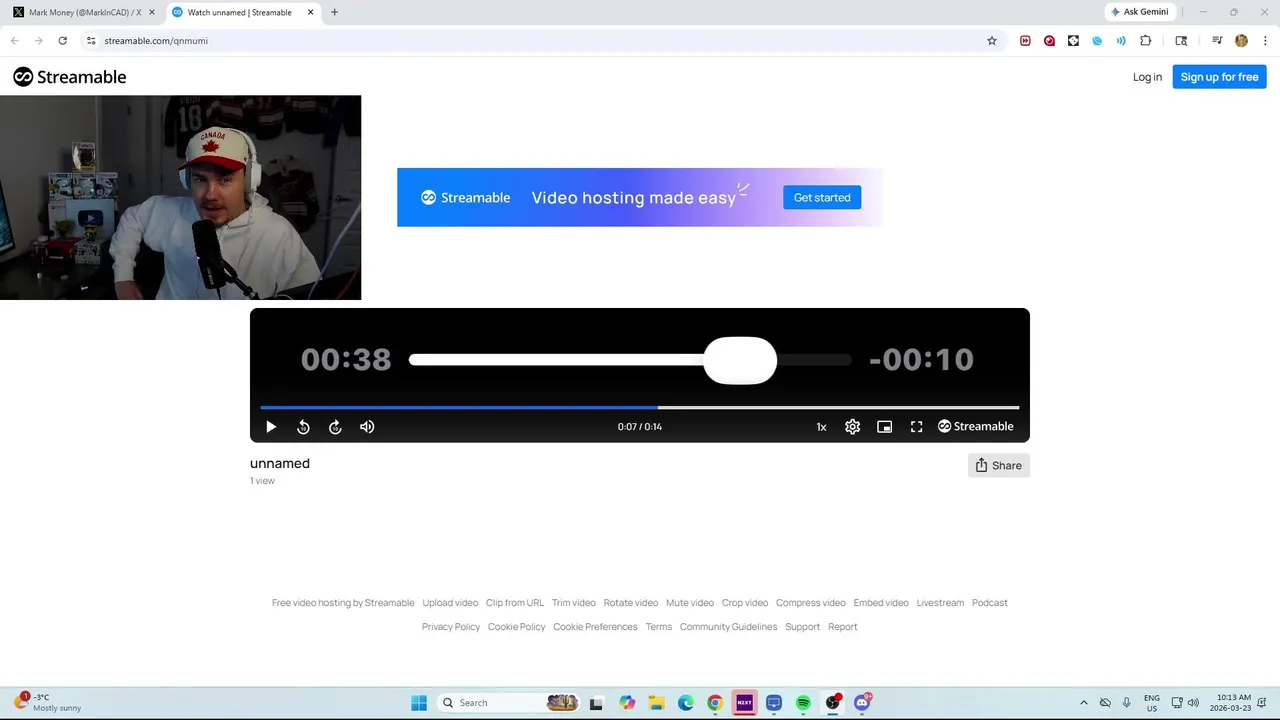Open Livestream footer link
This screenshot has height=720, width=1280.
tap(940, 603)
